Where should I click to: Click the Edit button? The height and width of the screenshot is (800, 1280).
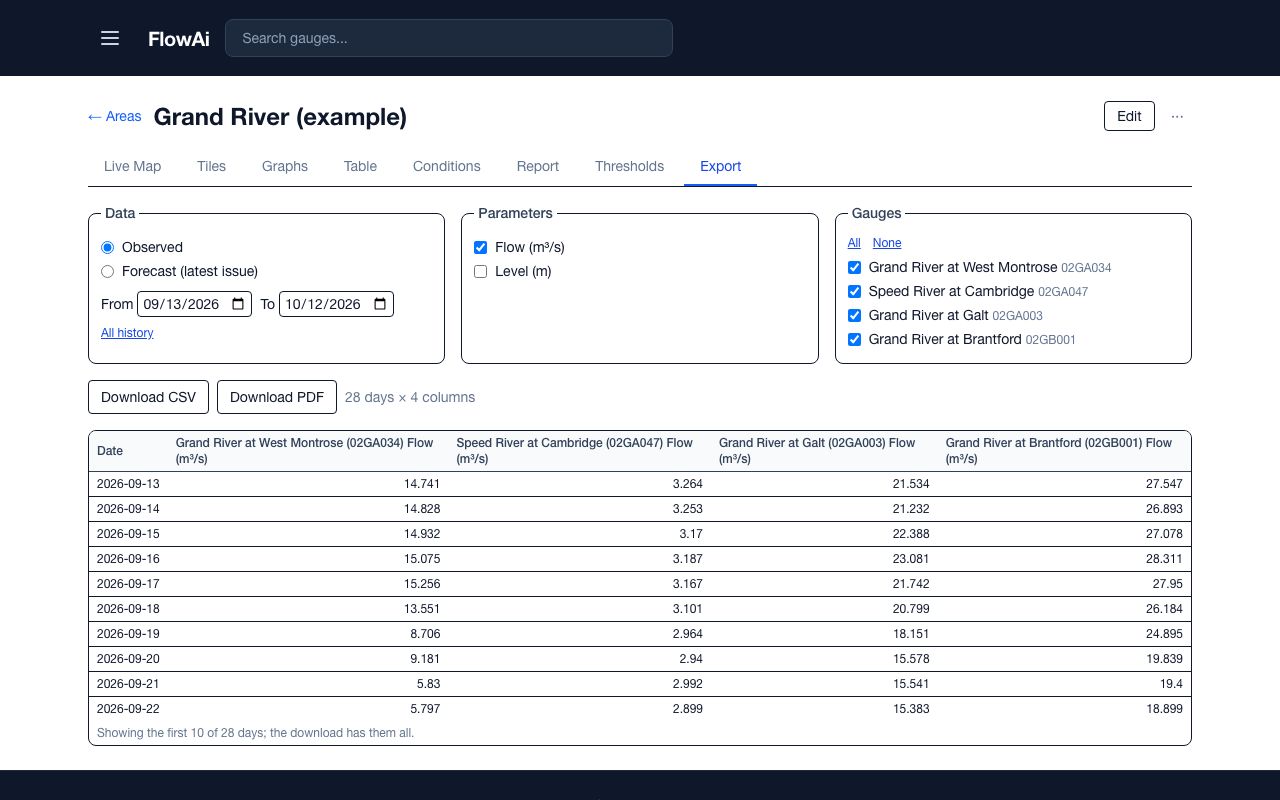point(1129,116)
